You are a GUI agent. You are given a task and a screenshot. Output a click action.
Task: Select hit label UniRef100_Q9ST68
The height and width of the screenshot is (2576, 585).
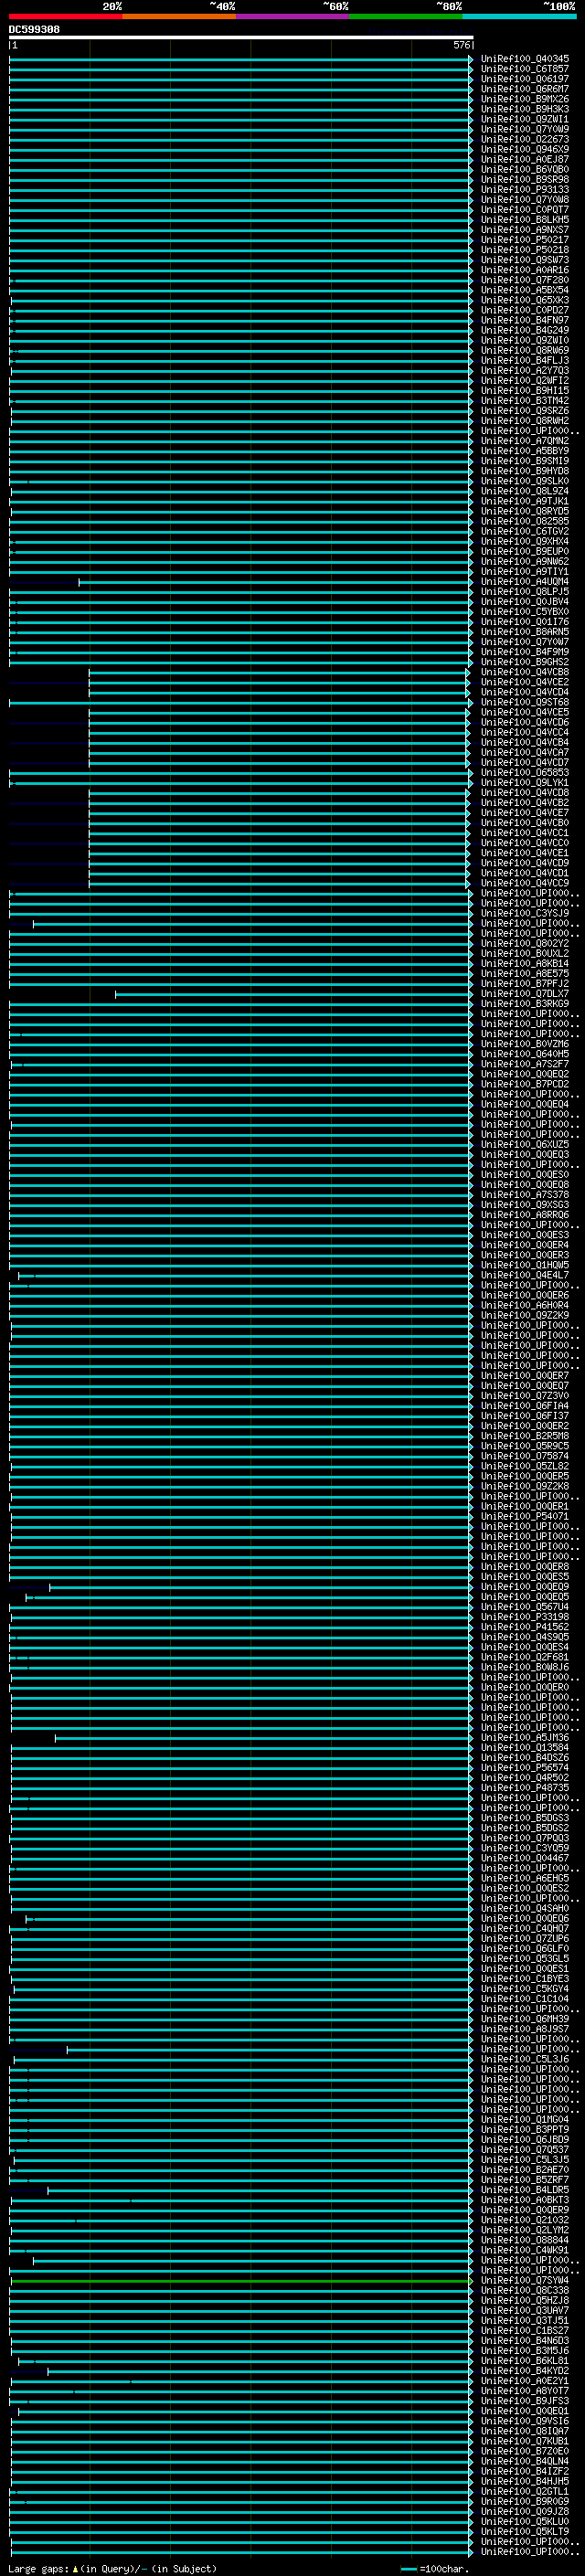[525, 702]
